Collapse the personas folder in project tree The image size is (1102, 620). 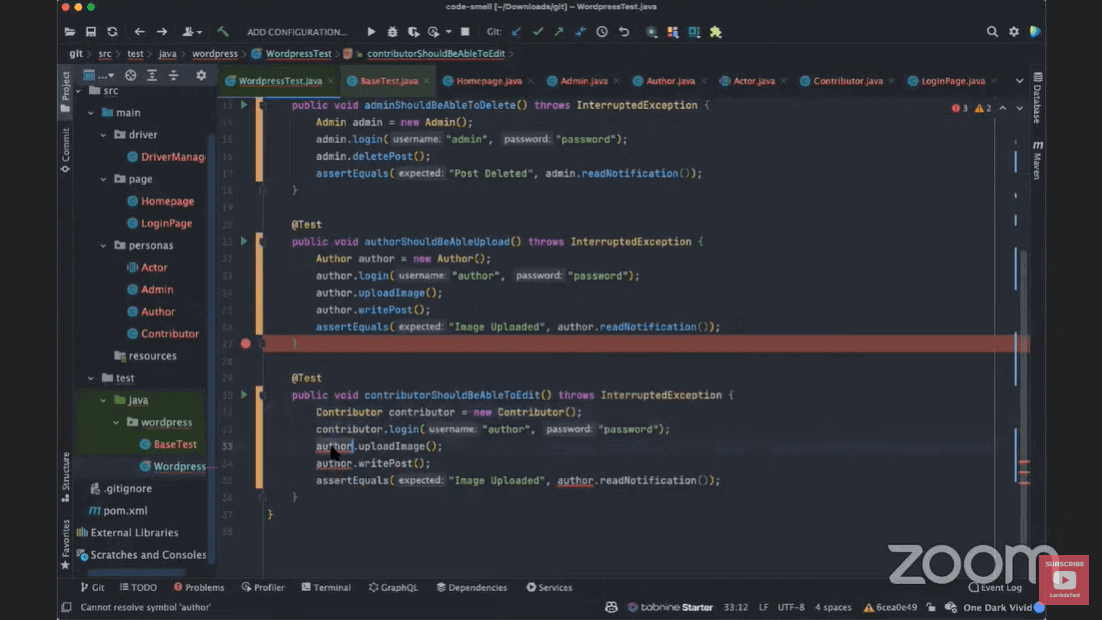pyautogui.click(x=104, y=246)
